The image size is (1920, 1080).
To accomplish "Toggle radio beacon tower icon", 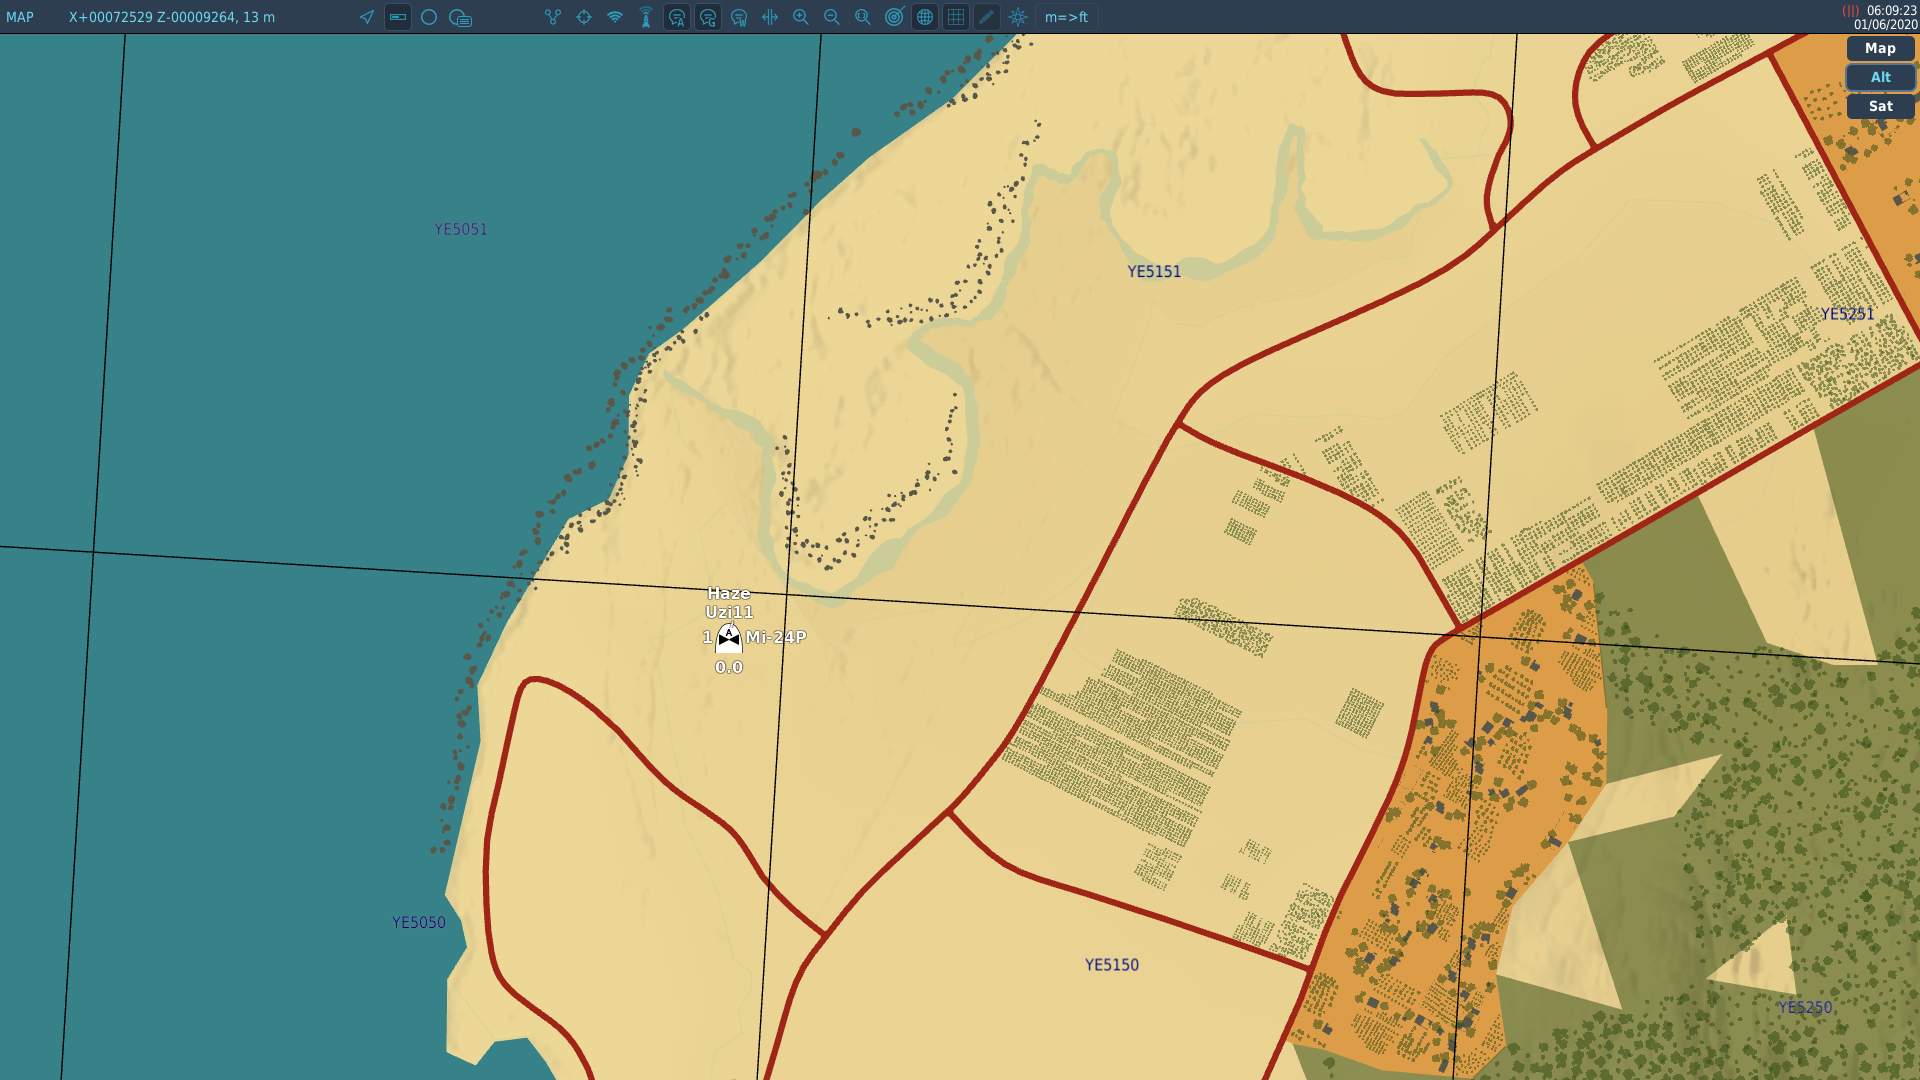I will (646, 17).
